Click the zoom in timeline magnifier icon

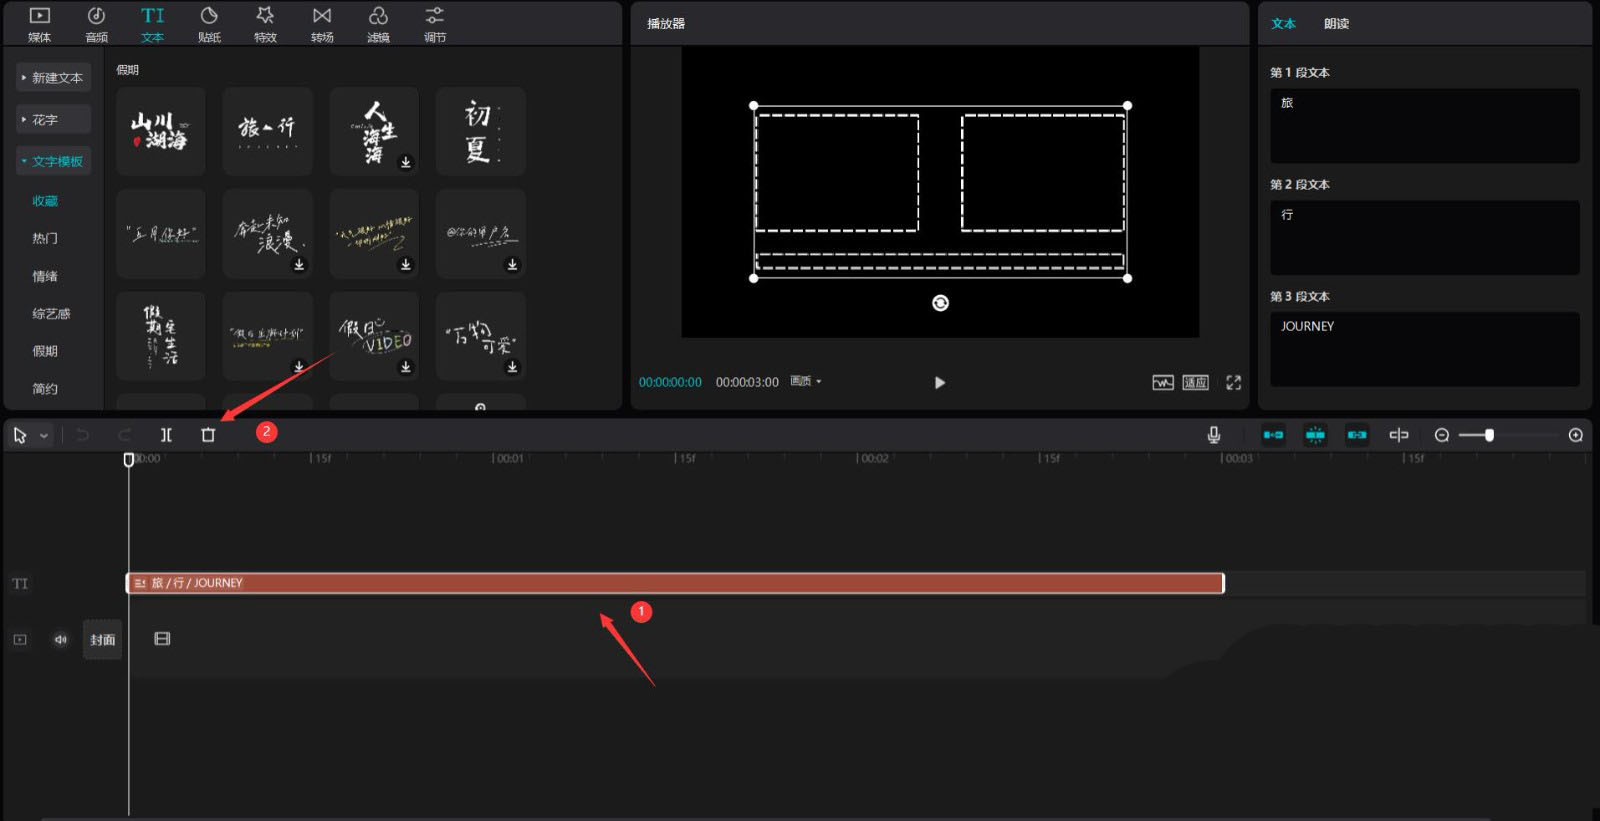[x=1575, y=435]
